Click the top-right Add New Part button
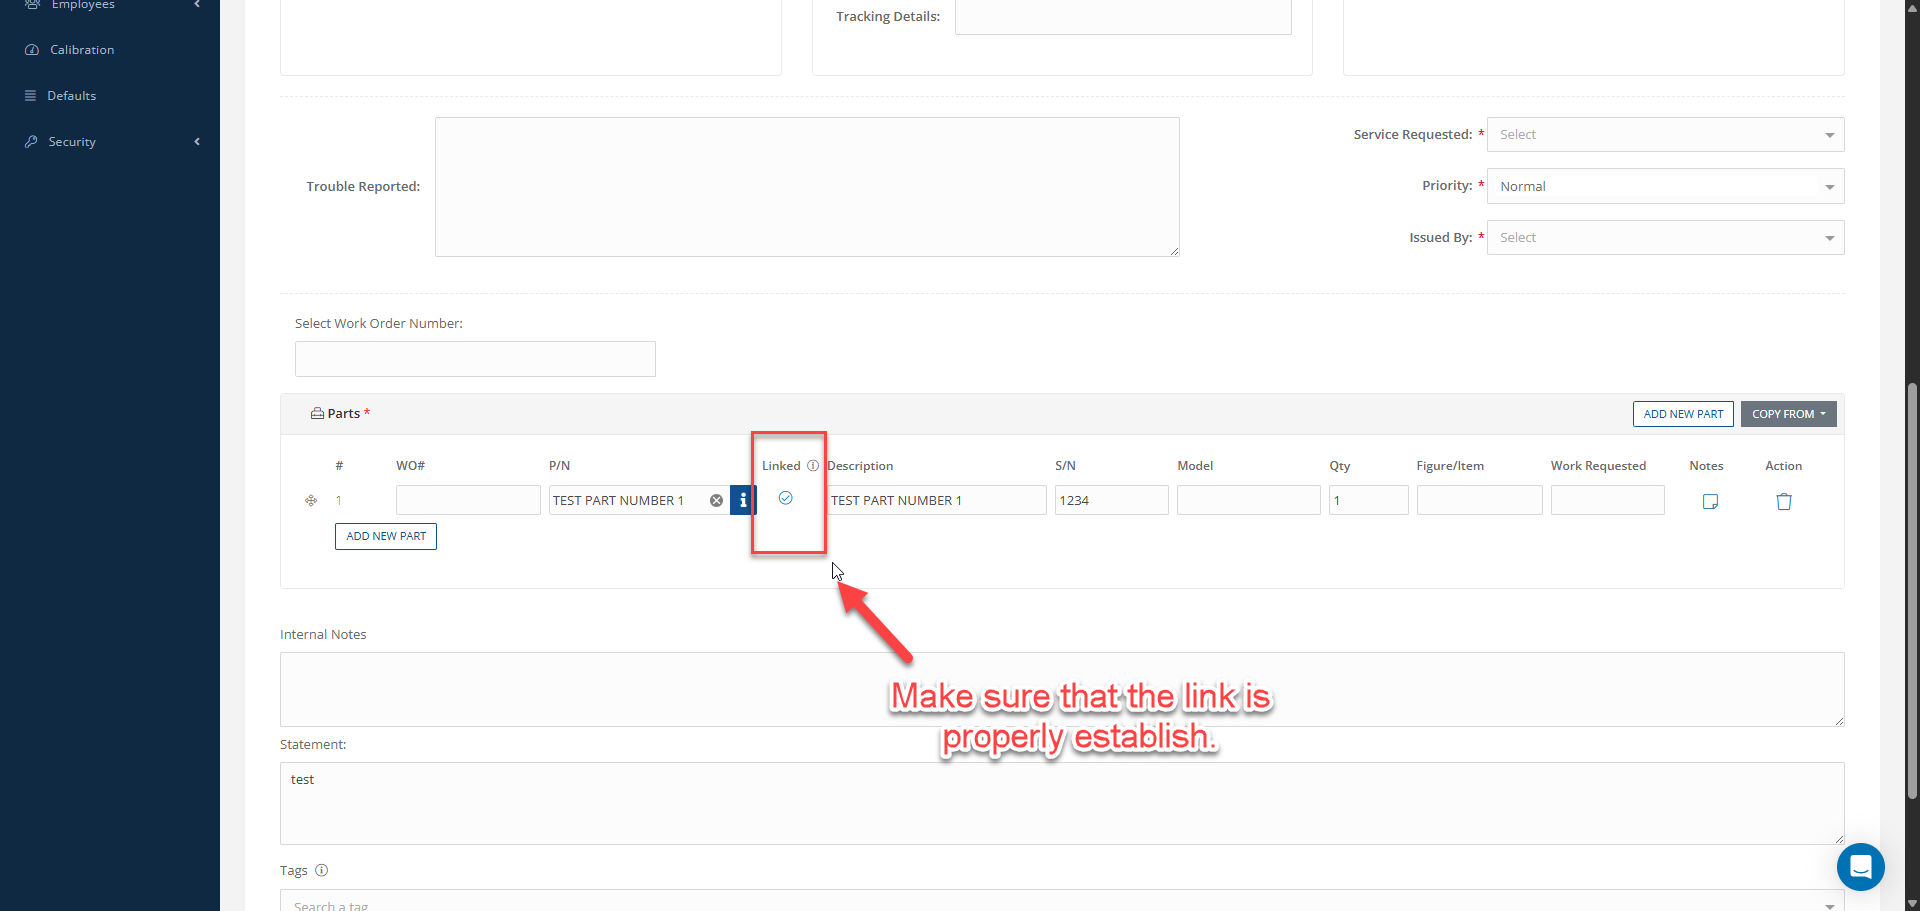The width and height of the screenshot is (1920, 911). (1683, 414)
